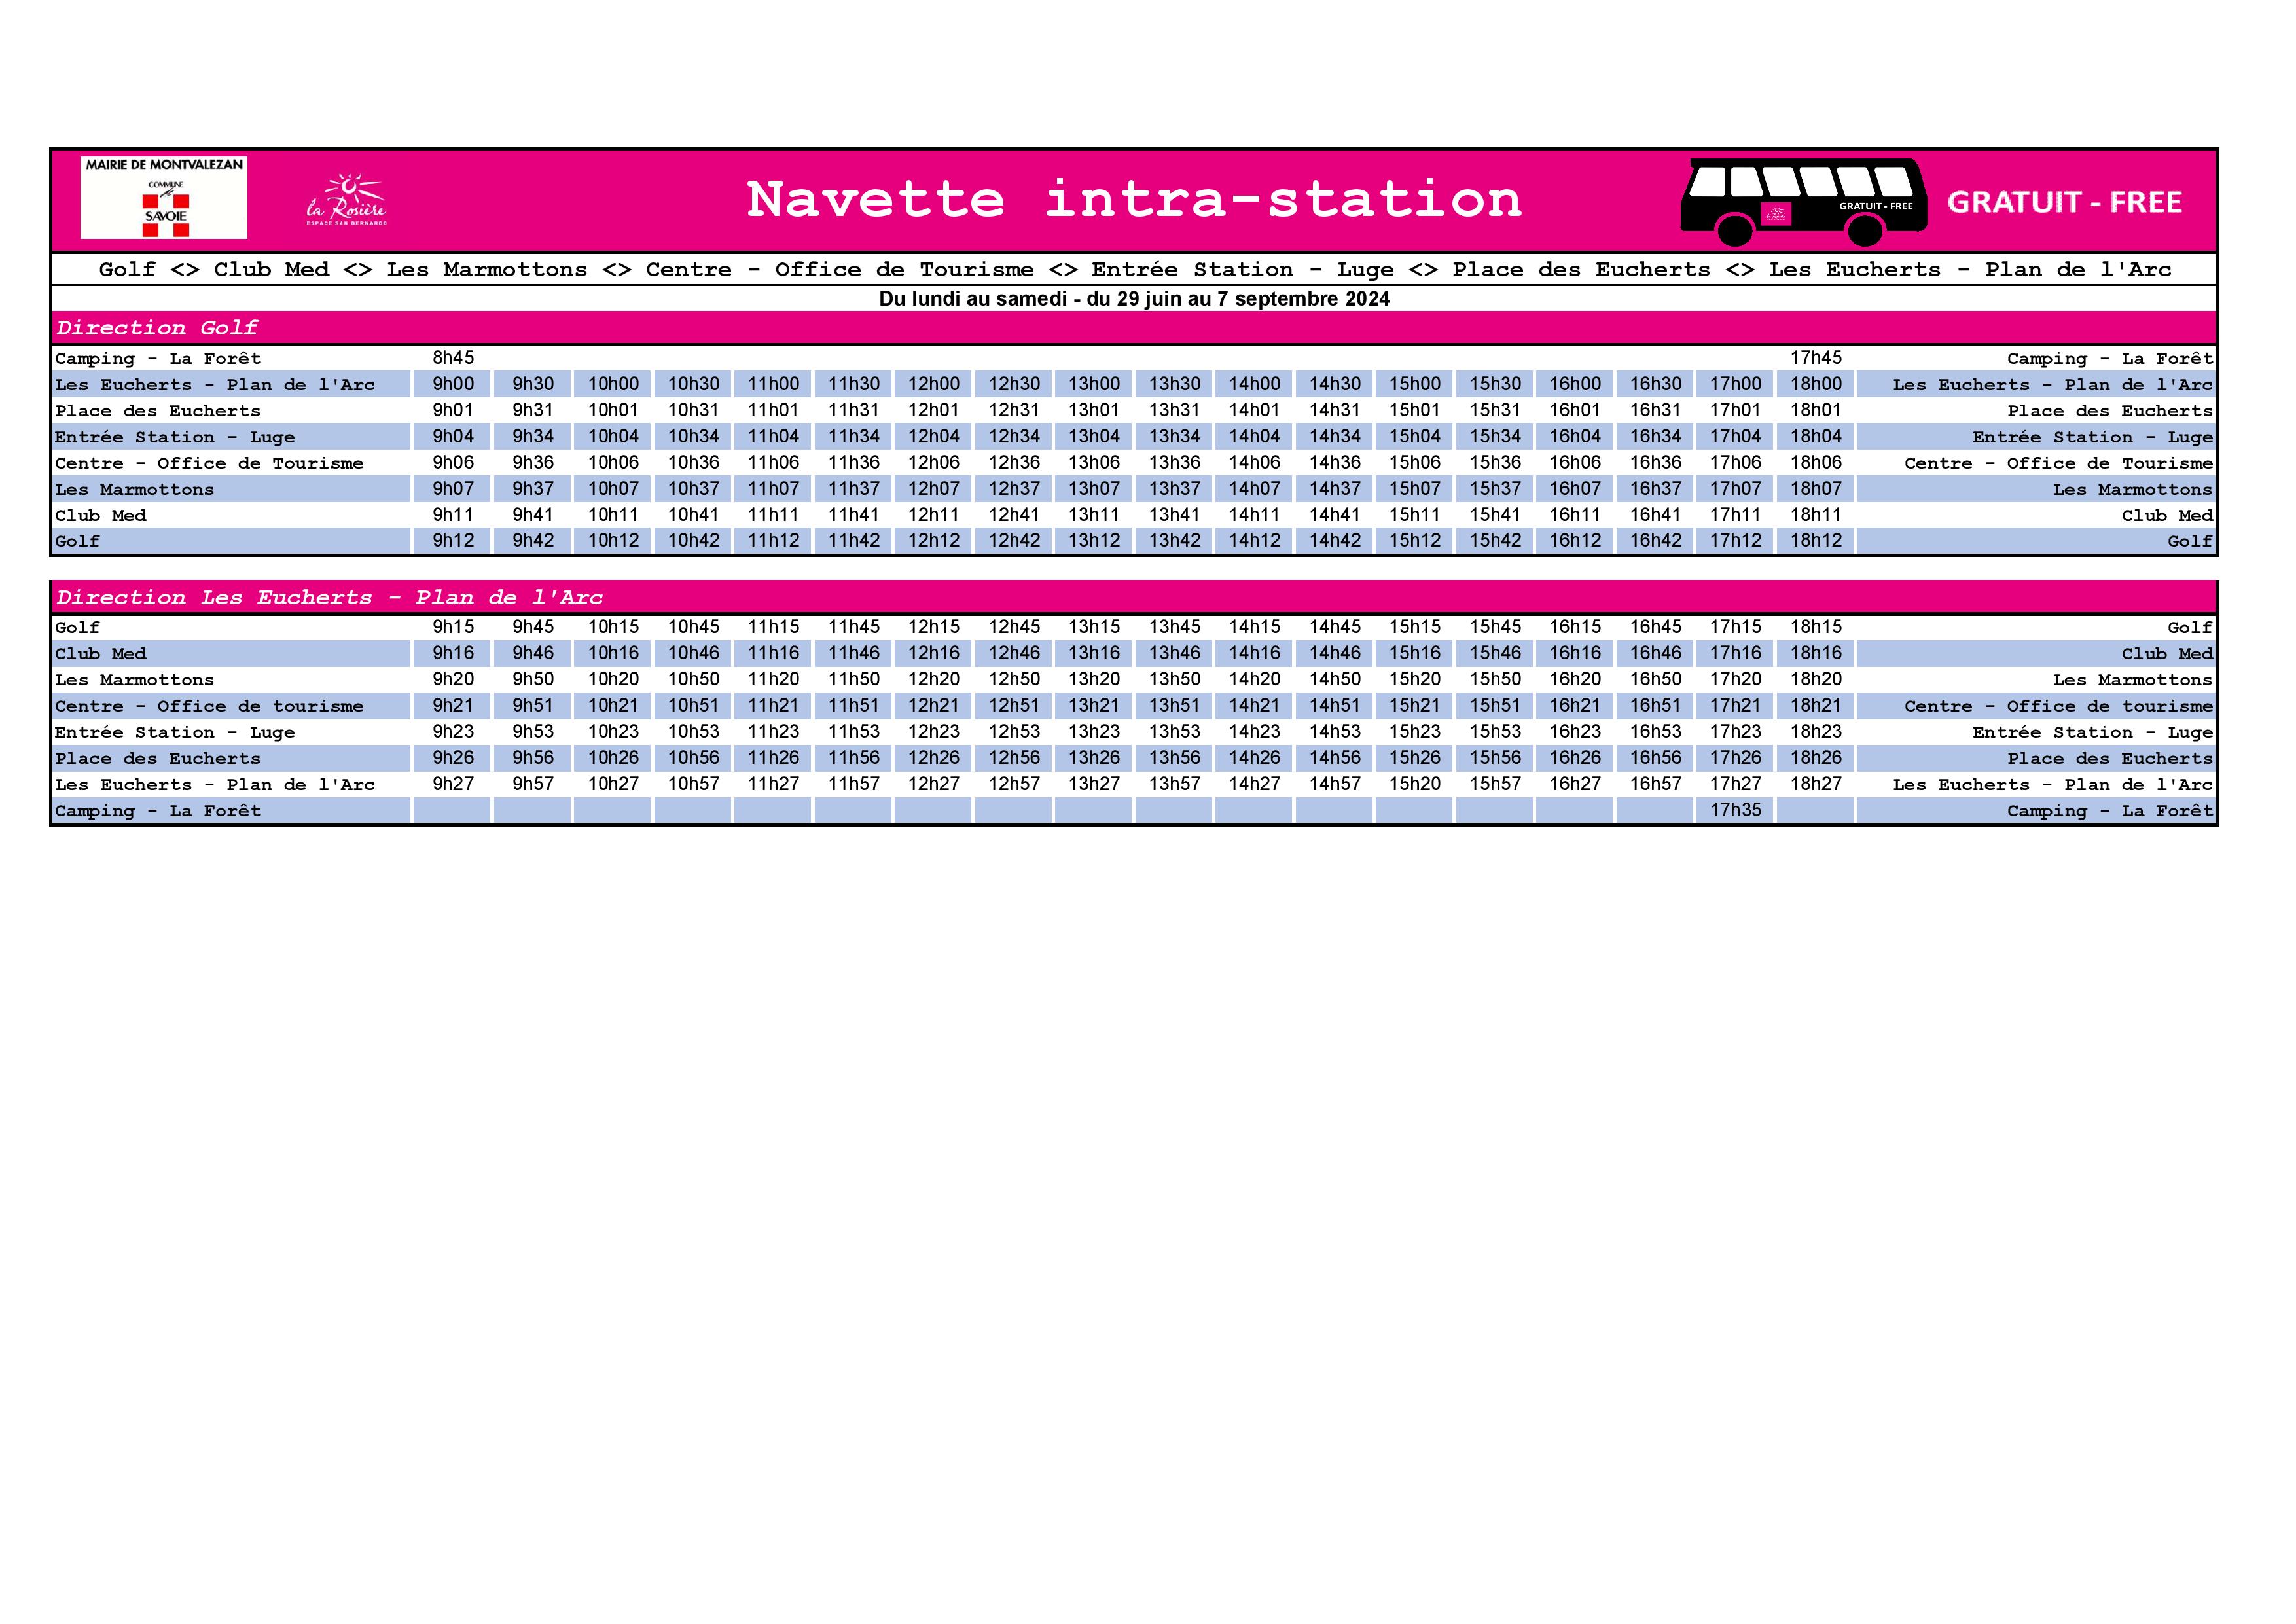The image size is (2296, 1624).
Task: Click the 9h56 Place des Eucherts time
Action: (x=533, y=758)
